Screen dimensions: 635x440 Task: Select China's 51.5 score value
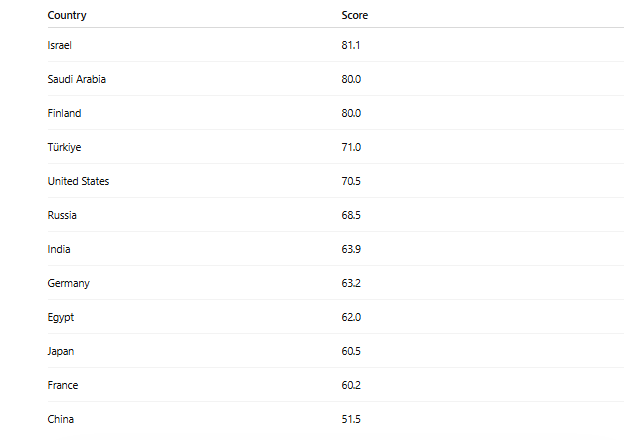pos(351,419)
